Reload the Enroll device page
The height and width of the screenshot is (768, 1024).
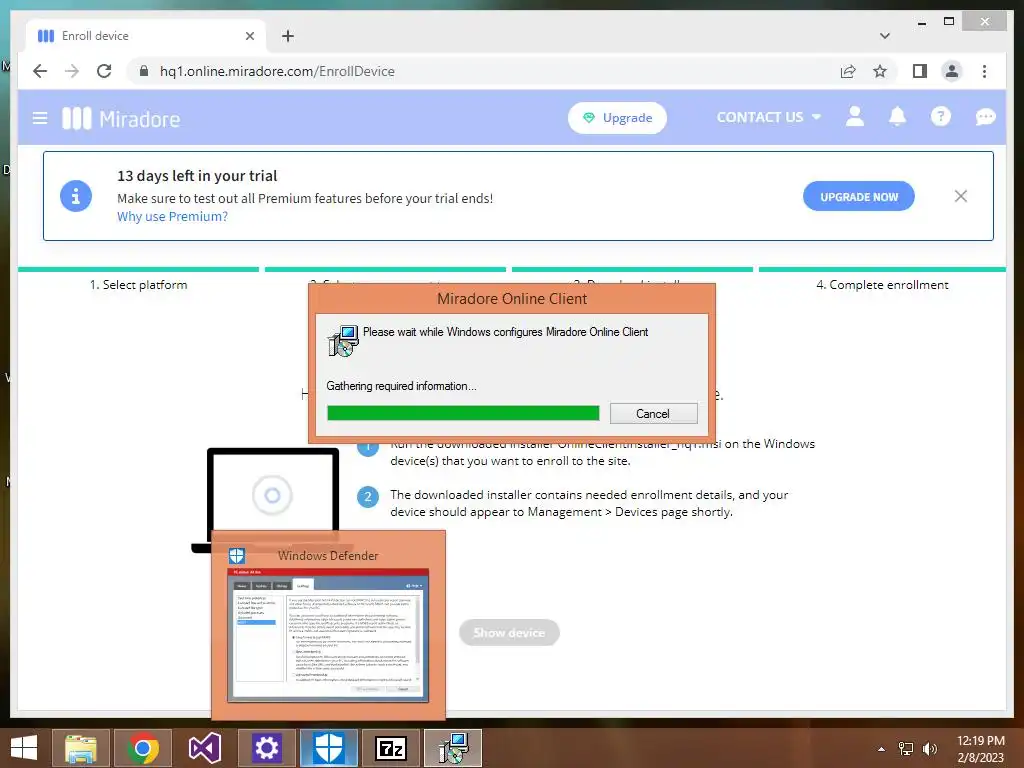pos(104,71)
